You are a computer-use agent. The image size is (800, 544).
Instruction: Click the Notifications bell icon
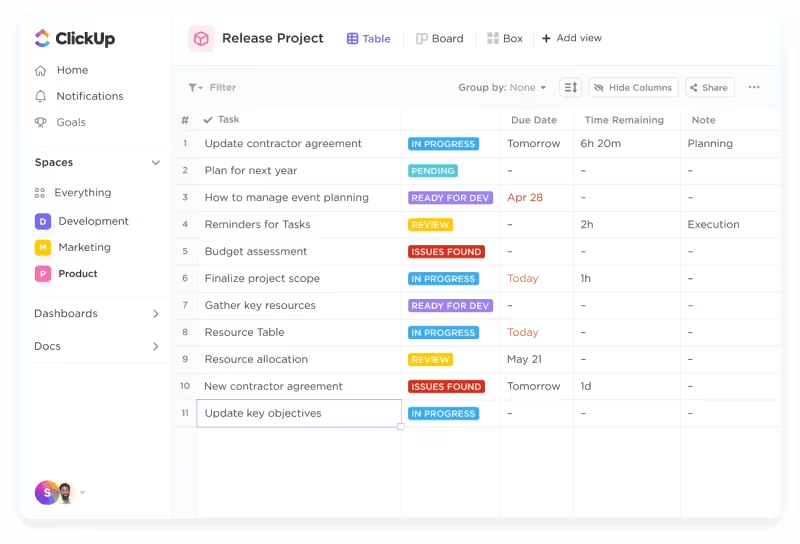(40, 96)
